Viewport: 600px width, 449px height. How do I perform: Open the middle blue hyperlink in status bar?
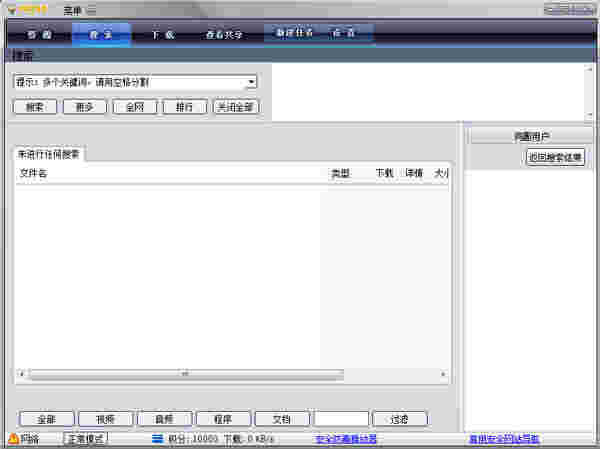point(346,439)
